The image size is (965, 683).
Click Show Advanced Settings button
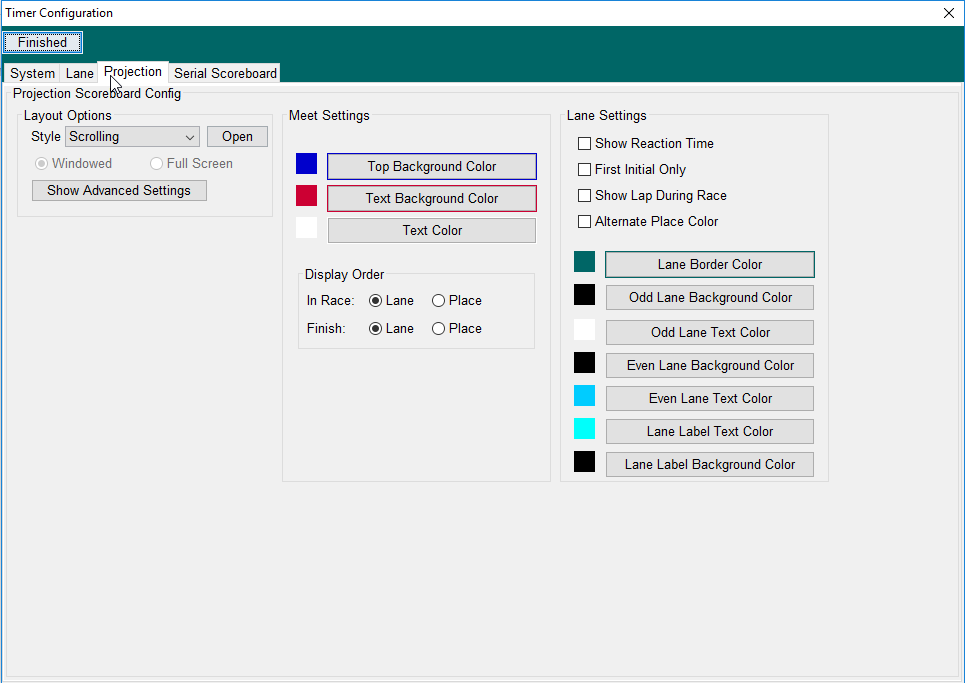point(119,191)
